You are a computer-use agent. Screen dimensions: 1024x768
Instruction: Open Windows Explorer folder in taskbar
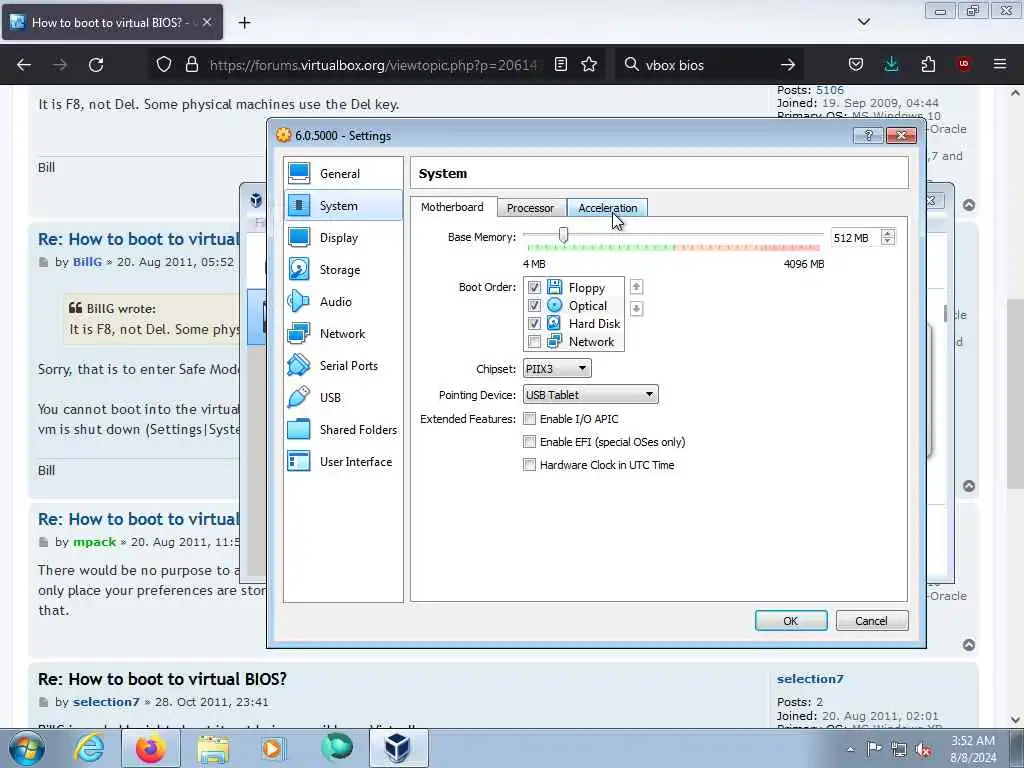coord(213,748)
